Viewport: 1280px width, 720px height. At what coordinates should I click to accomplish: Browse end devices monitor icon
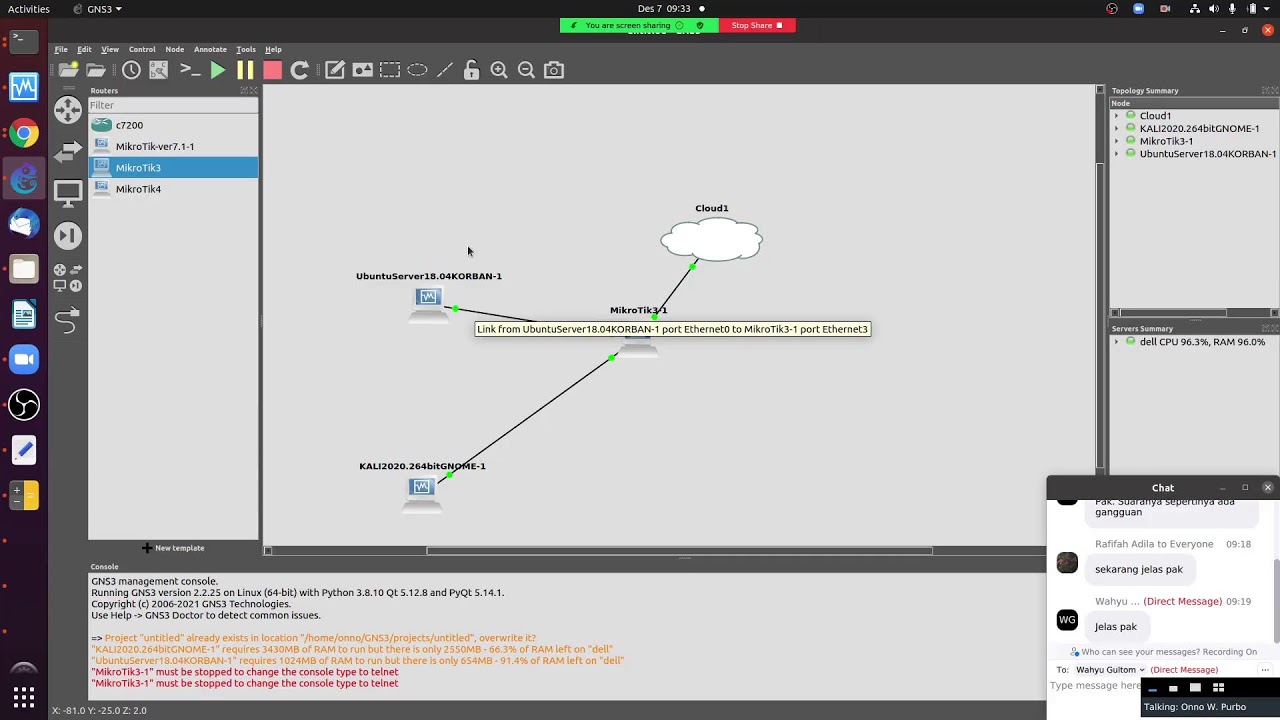(x=68, y=193)
